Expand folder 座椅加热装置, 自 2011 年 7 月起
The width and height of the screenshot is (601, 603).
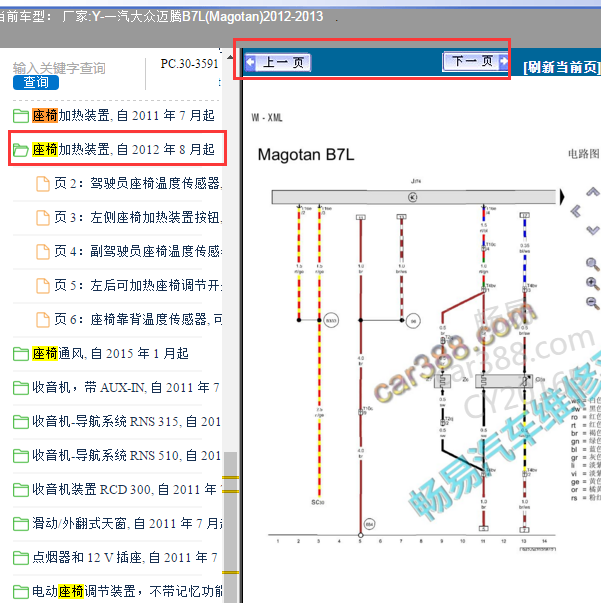coord(115,115)
